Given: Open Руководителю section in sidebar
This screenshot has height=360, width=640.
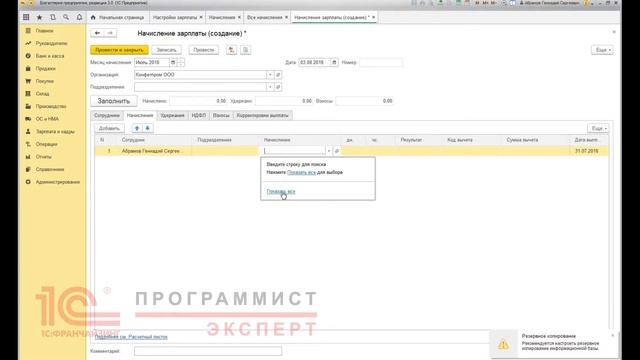Looking at the screenshot, I should (x=51, y=43).
